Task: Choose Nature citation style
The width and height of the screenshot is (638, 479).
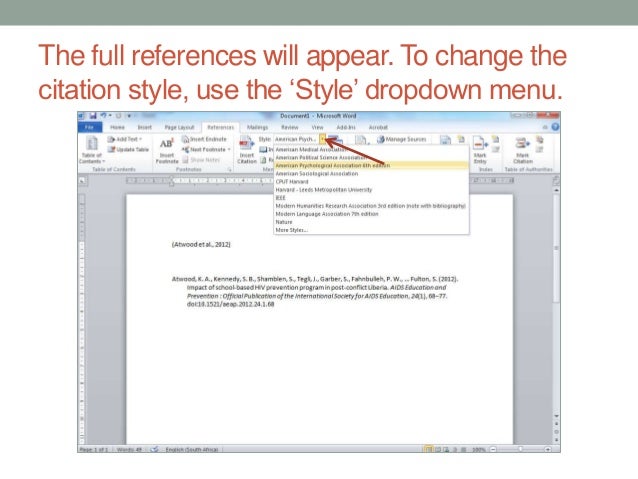Action: coord(371,222)
